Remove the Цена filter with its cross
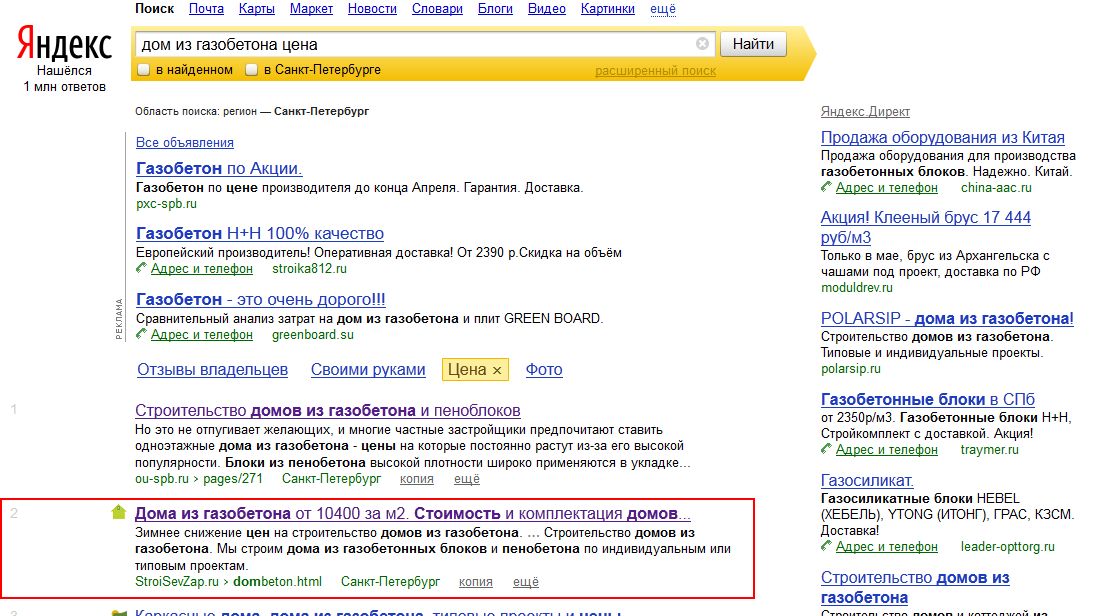Screen dimensions: 1109x616 pyautogui.click(x=497, y=371)
